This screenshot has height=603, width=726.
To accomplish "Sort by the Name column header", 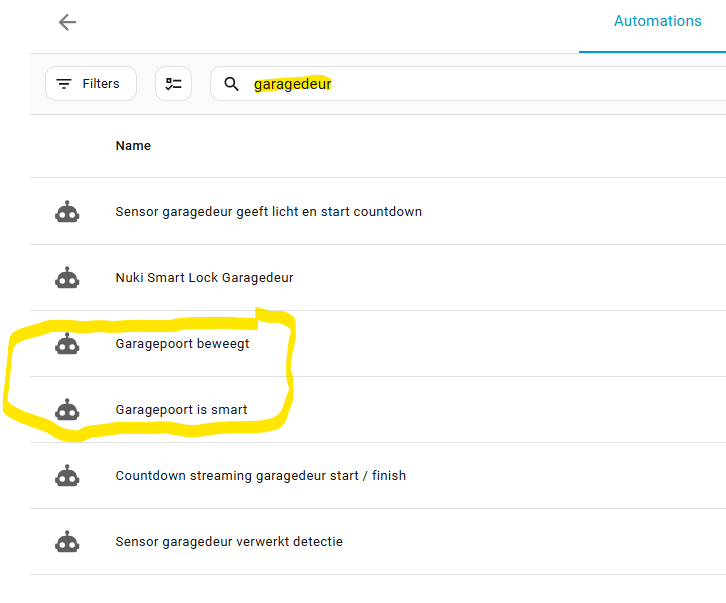I will click(133, 146).
